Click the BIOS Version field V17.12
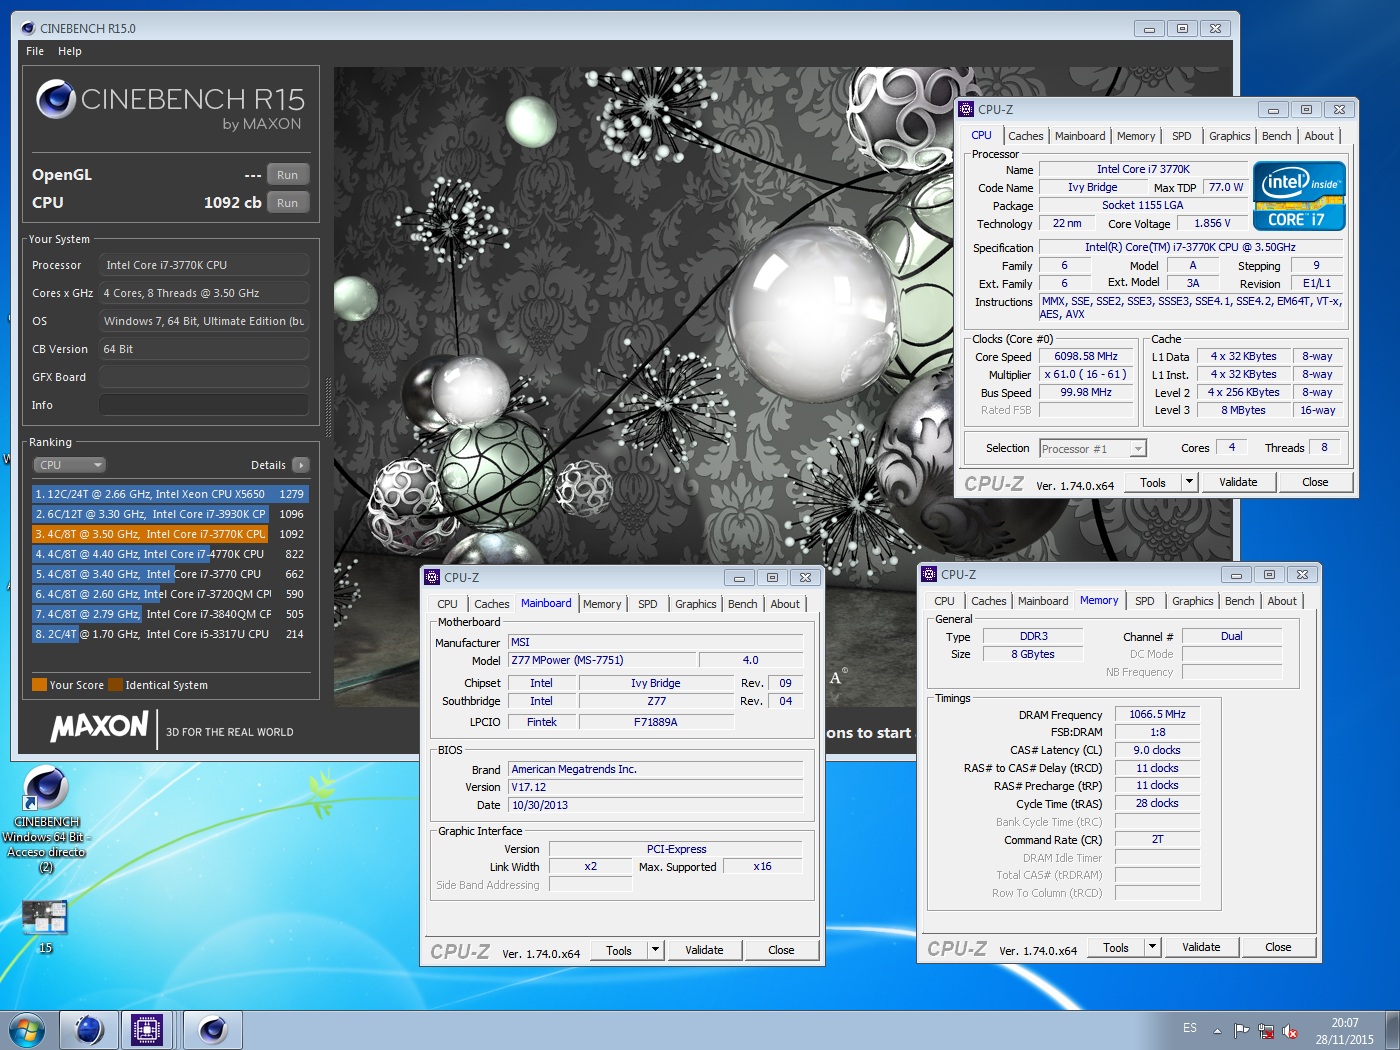The width and height of the screenshot is (1400, 1050). [x=656, y=788]
